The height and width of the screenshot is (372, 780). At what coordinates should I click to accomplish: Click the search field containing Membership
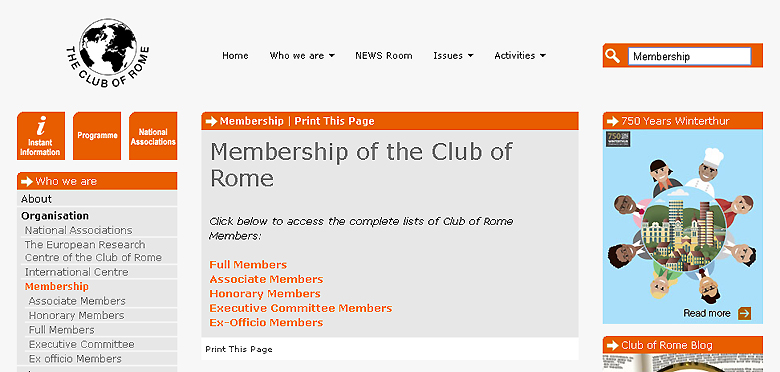[x=689, y=56]
